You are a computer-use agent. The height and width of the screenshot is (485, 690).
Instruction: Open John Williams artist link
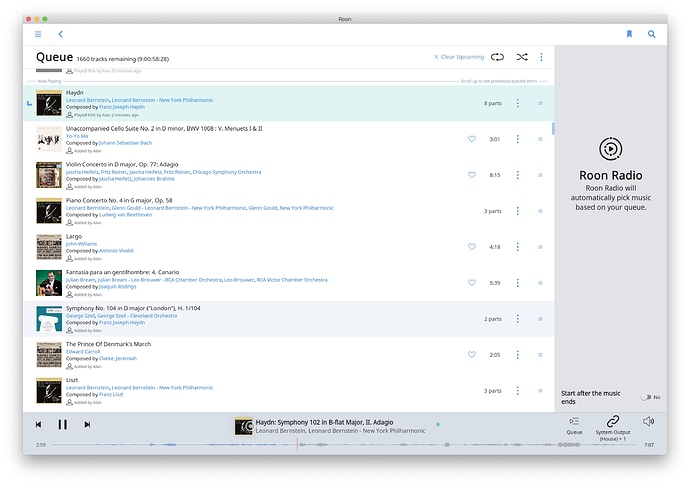tap(81, 244)
